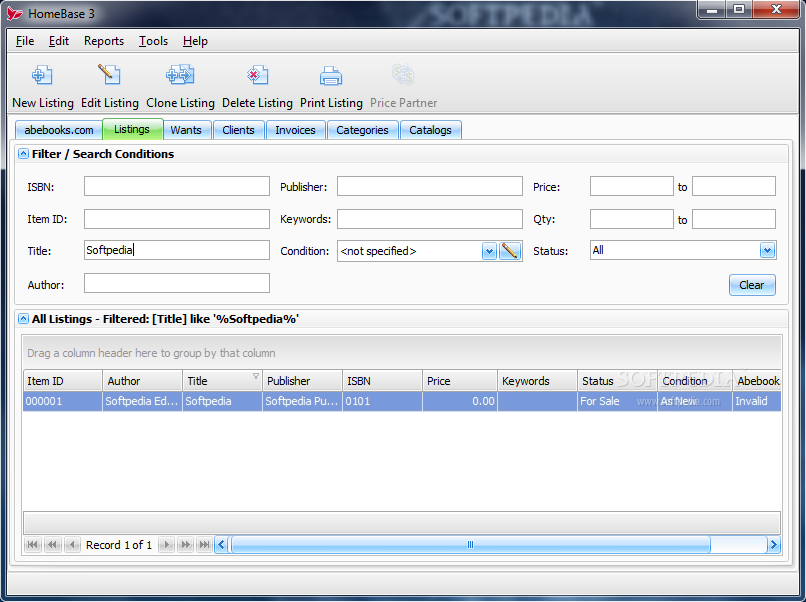The image size is (806, 602).
Task: Open the Reports menu
Action: (x=104, y=41)
